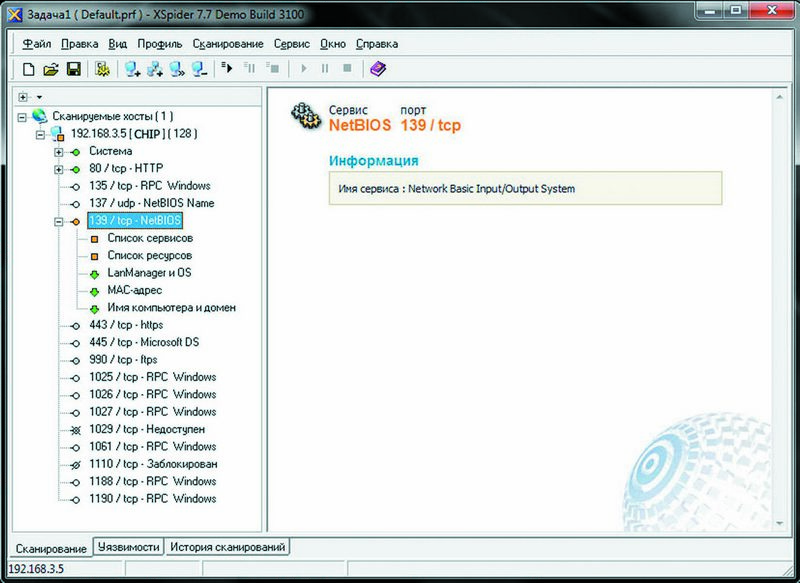Select 1110 / tcp - Заблокирован row
The height and width of the screenshot is (583, 800).
[153, 464]
